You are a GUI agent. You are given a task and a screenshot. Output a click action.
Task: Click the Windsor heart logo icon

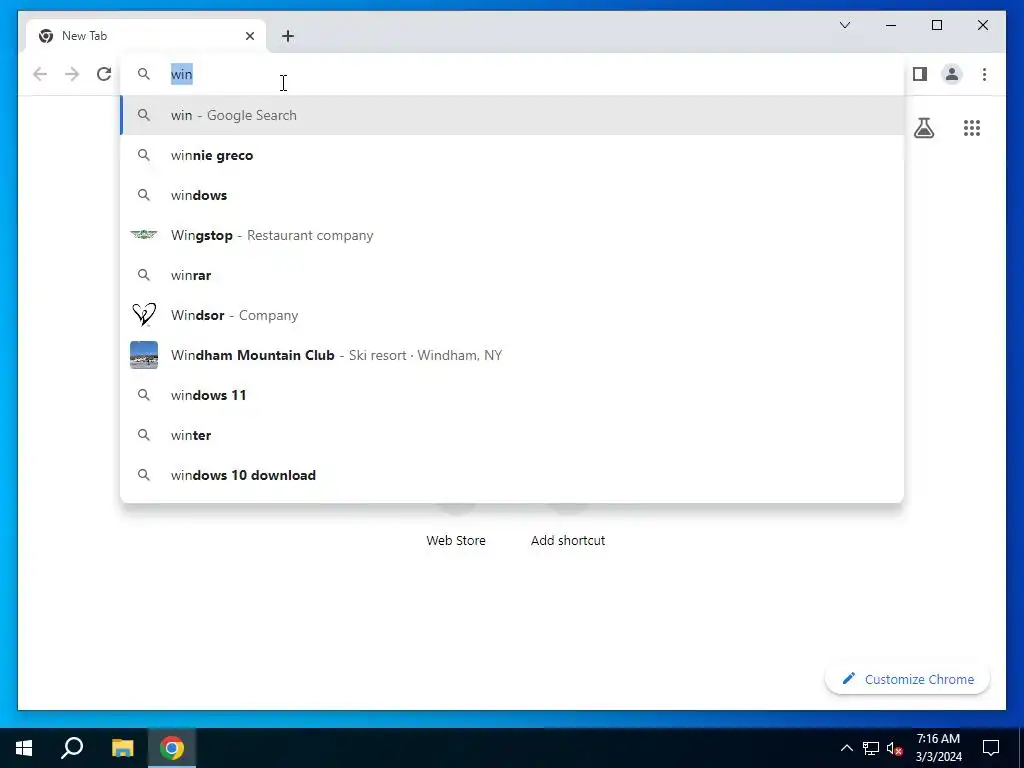click(x=144, y=315)
